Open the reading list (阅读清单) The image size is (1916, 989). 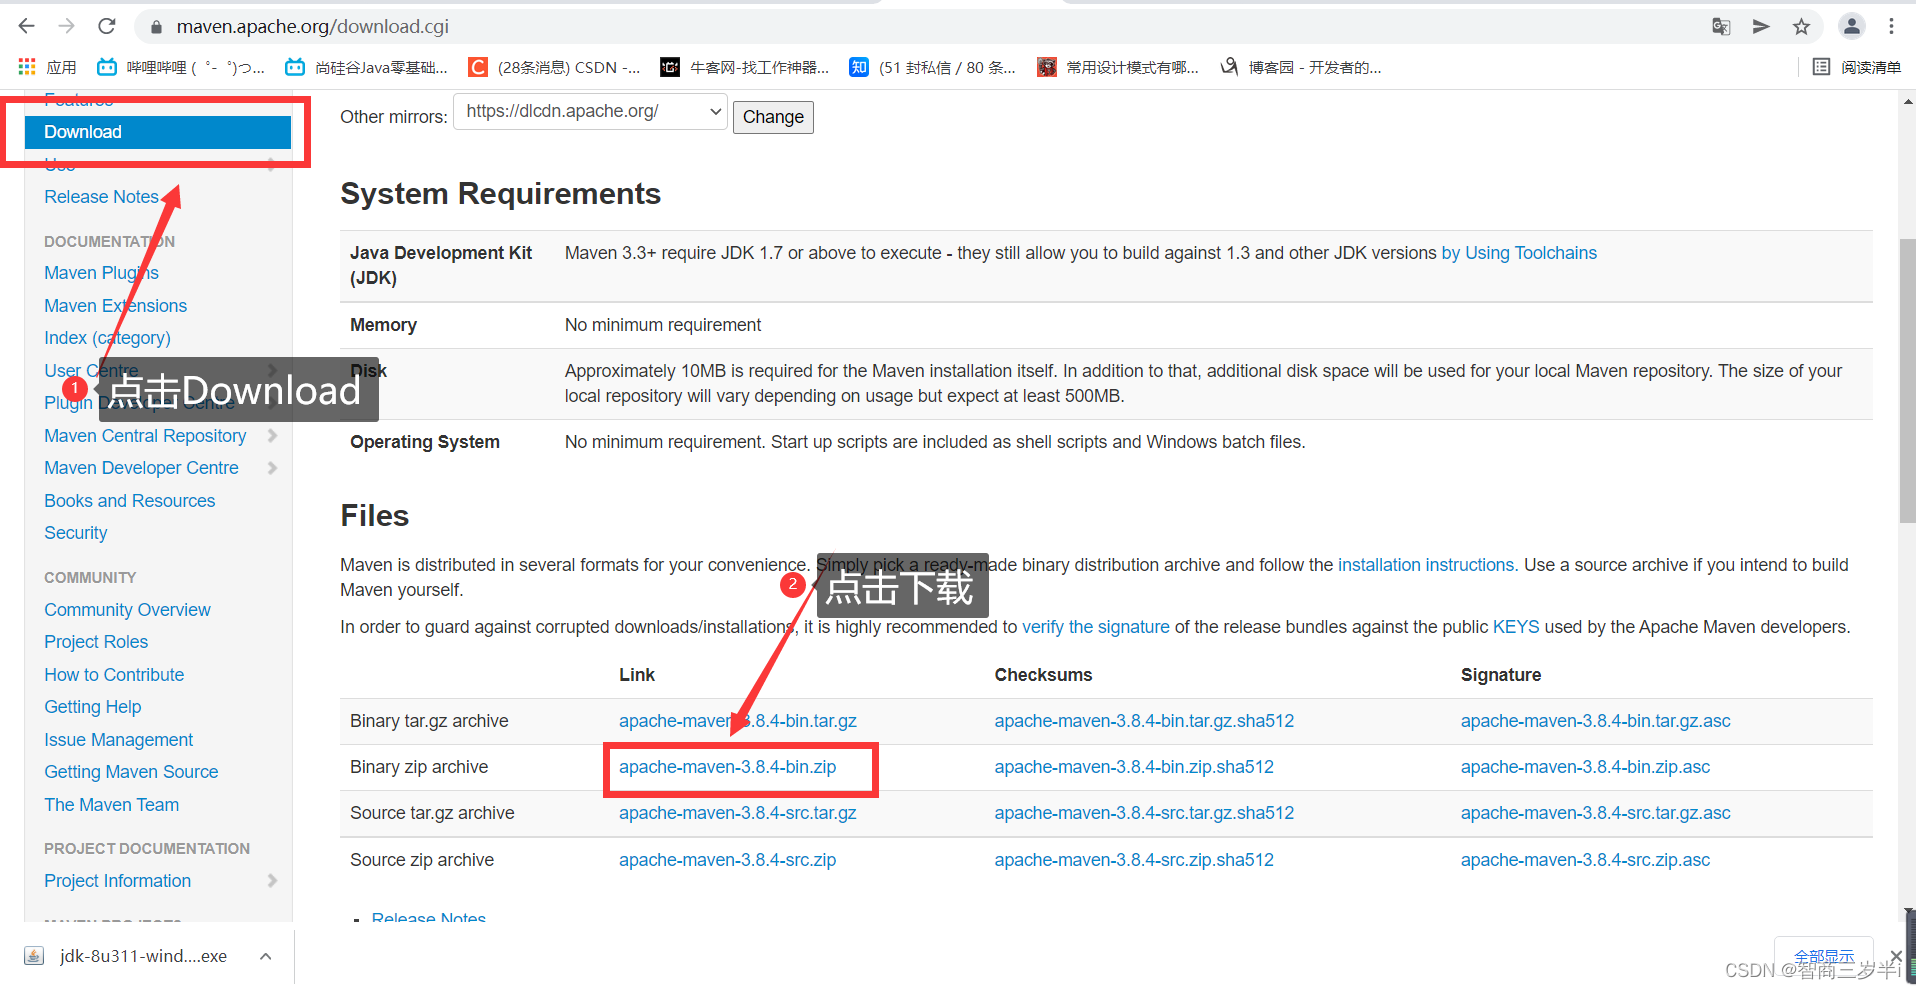pos(1857,67)
